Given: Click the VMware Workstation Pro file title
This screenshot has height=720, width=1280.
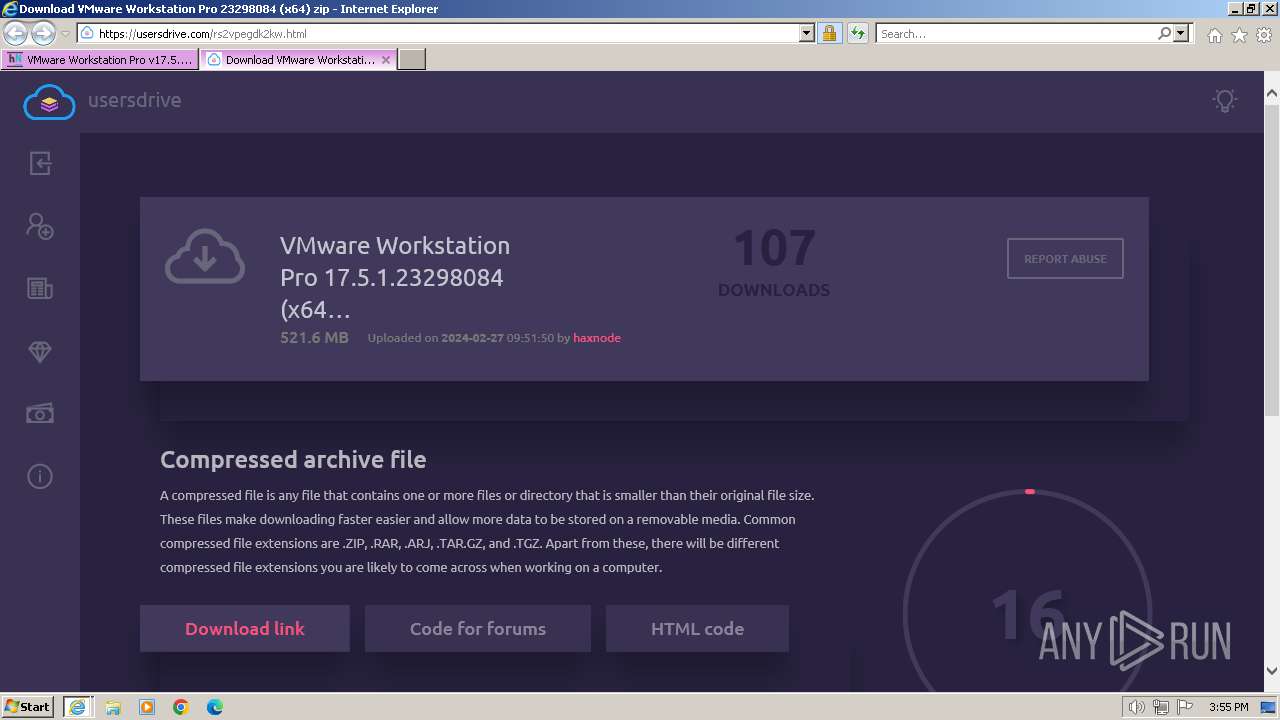Looking at the screenshot, I should (x=395, y=277).
